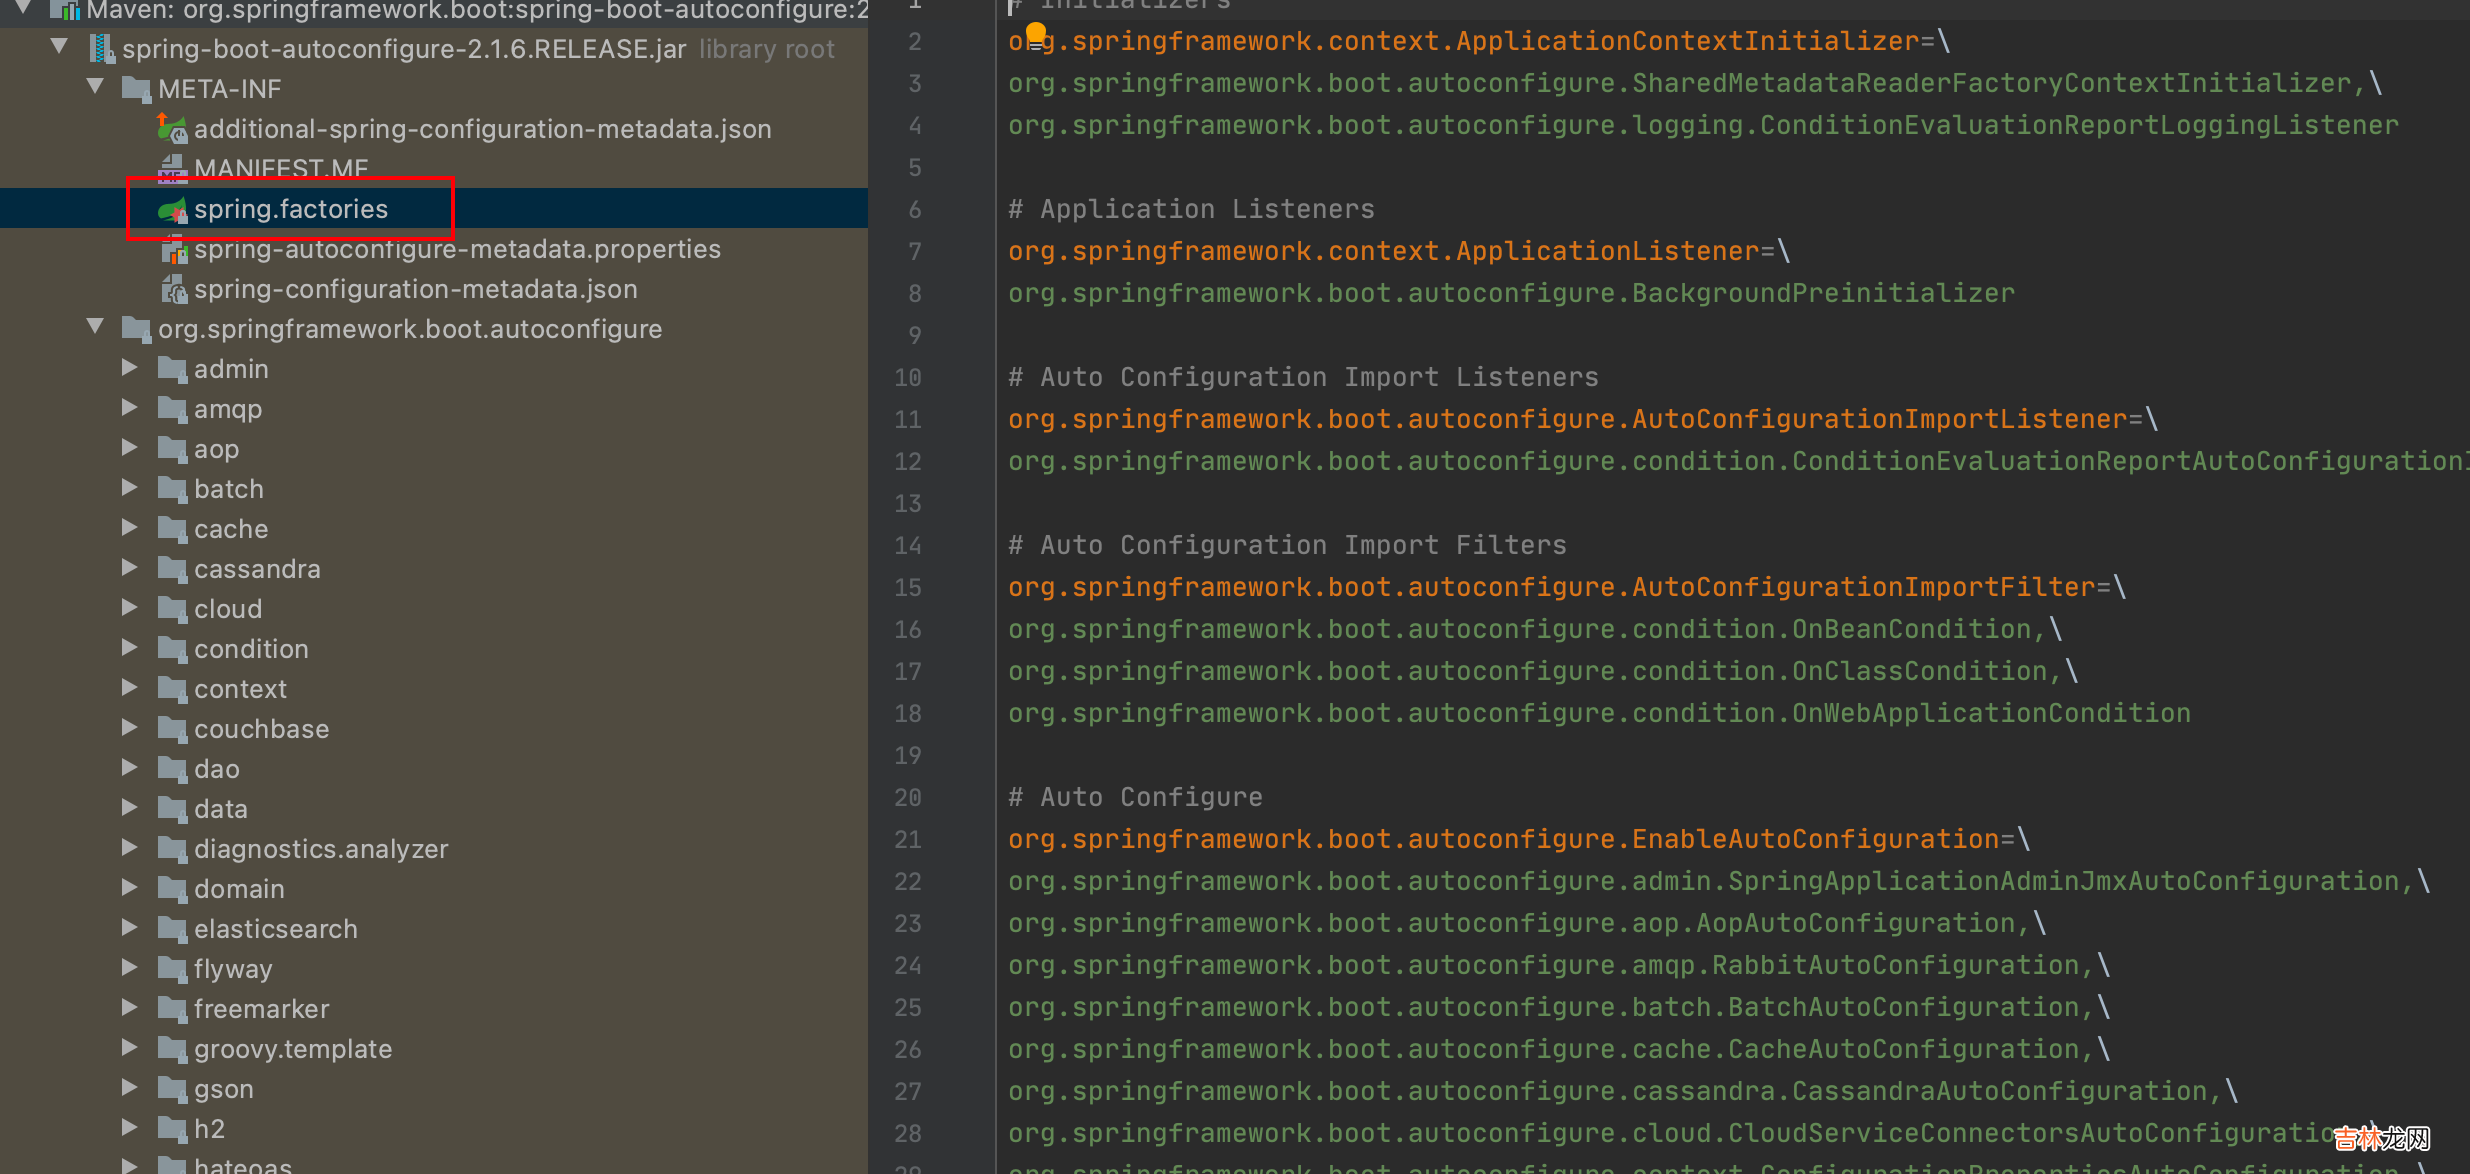Click OnWebApplicationCondition value on line 18
The image size is (2470, 1174).
click(x=1600, y=713)
